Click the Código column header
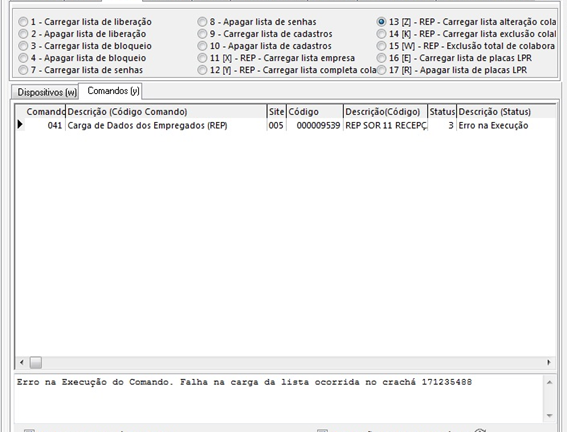 click(315, 112)
